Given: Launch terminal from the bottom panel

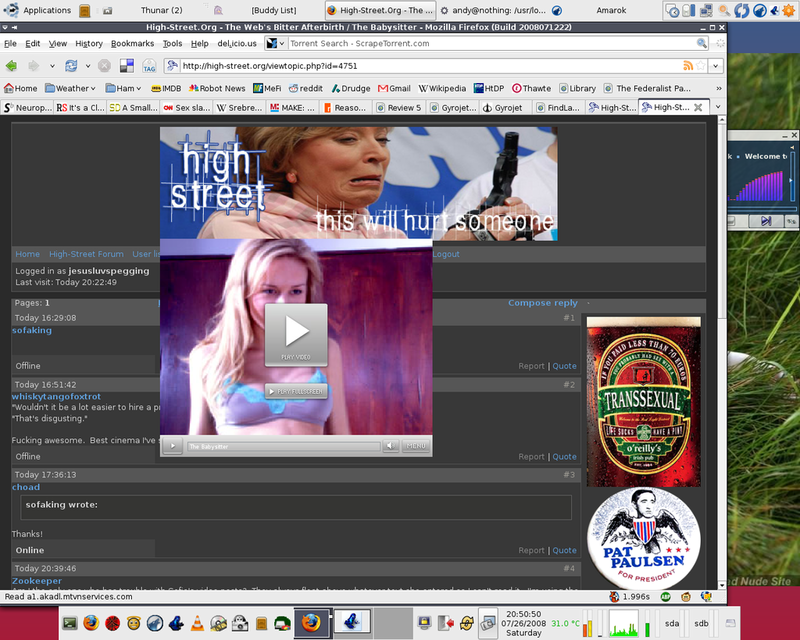Looking at the screenshot, I should pos(70,623).
